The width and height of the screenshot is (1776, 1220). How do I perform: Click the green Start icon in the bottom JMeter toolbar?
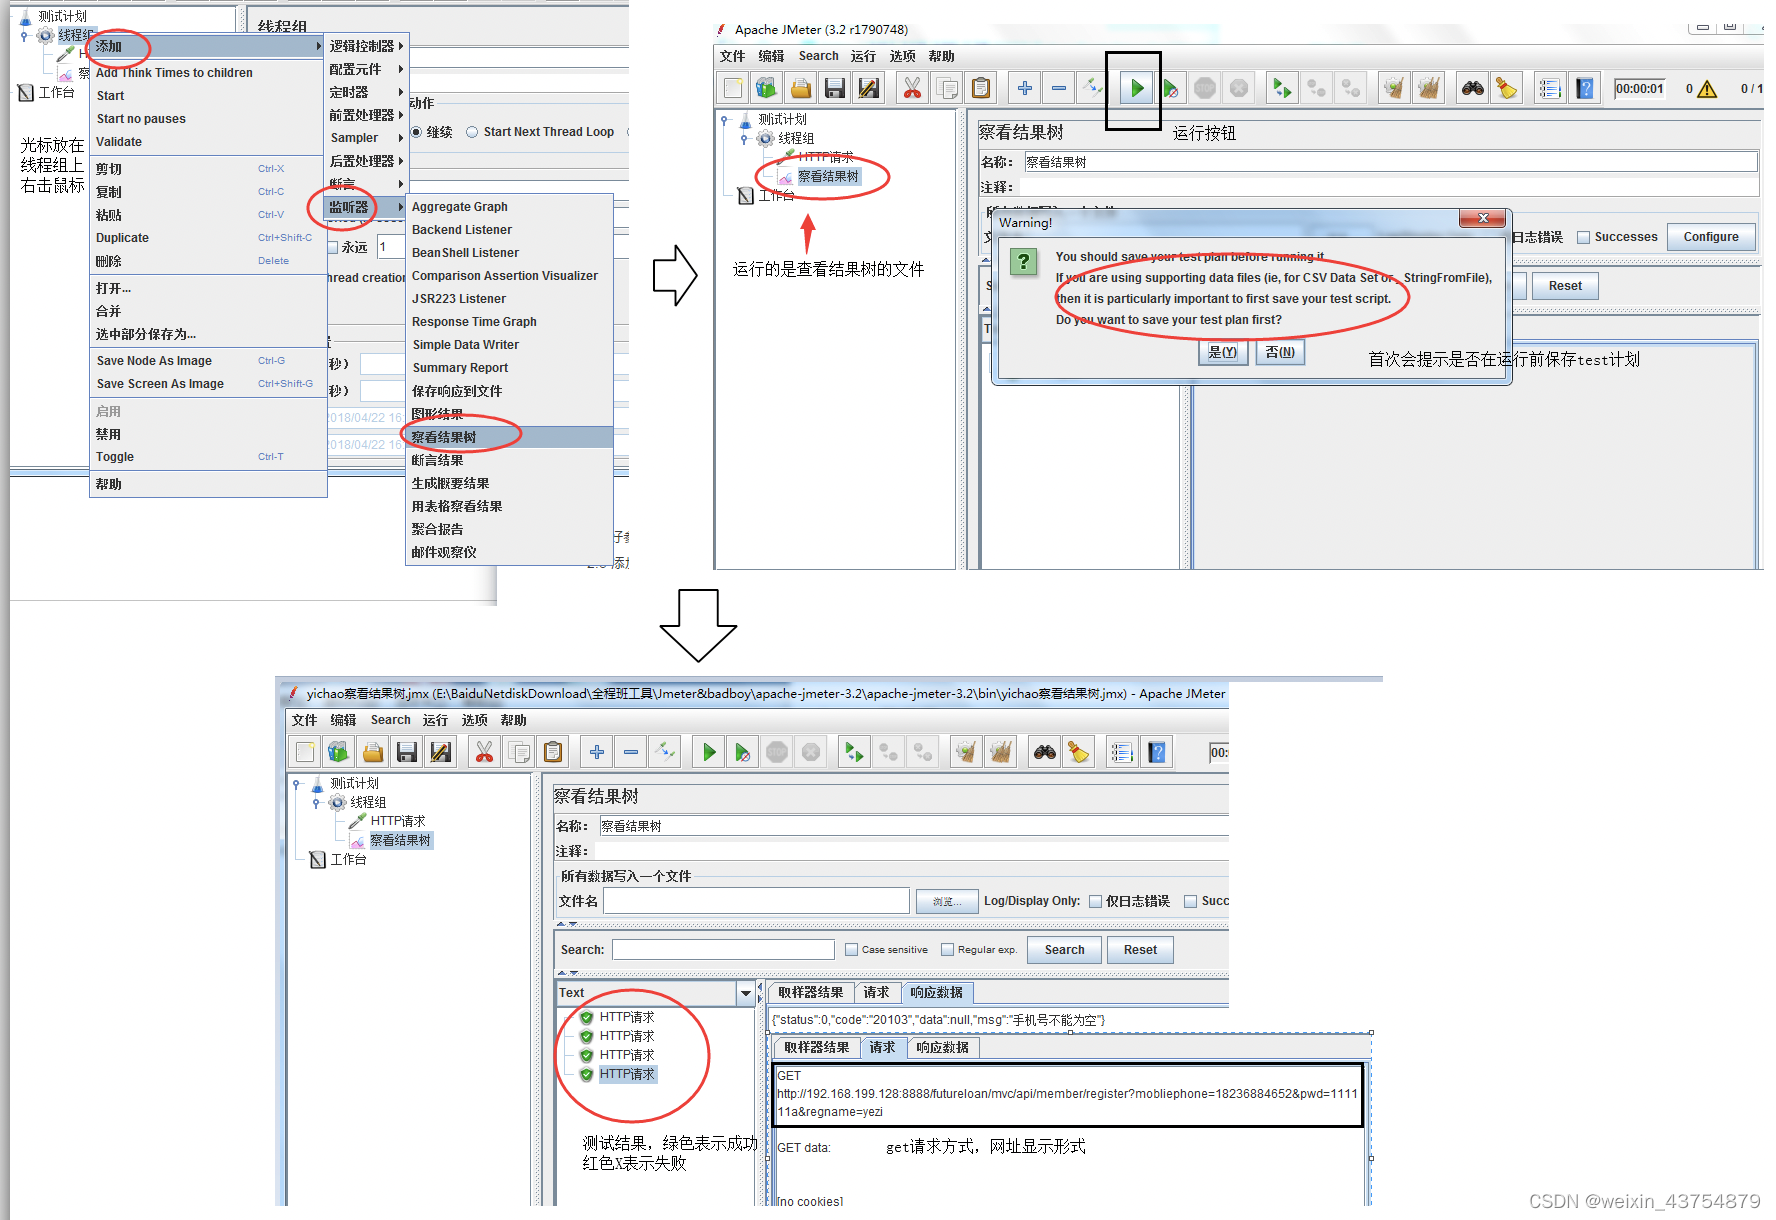(709, 752)
